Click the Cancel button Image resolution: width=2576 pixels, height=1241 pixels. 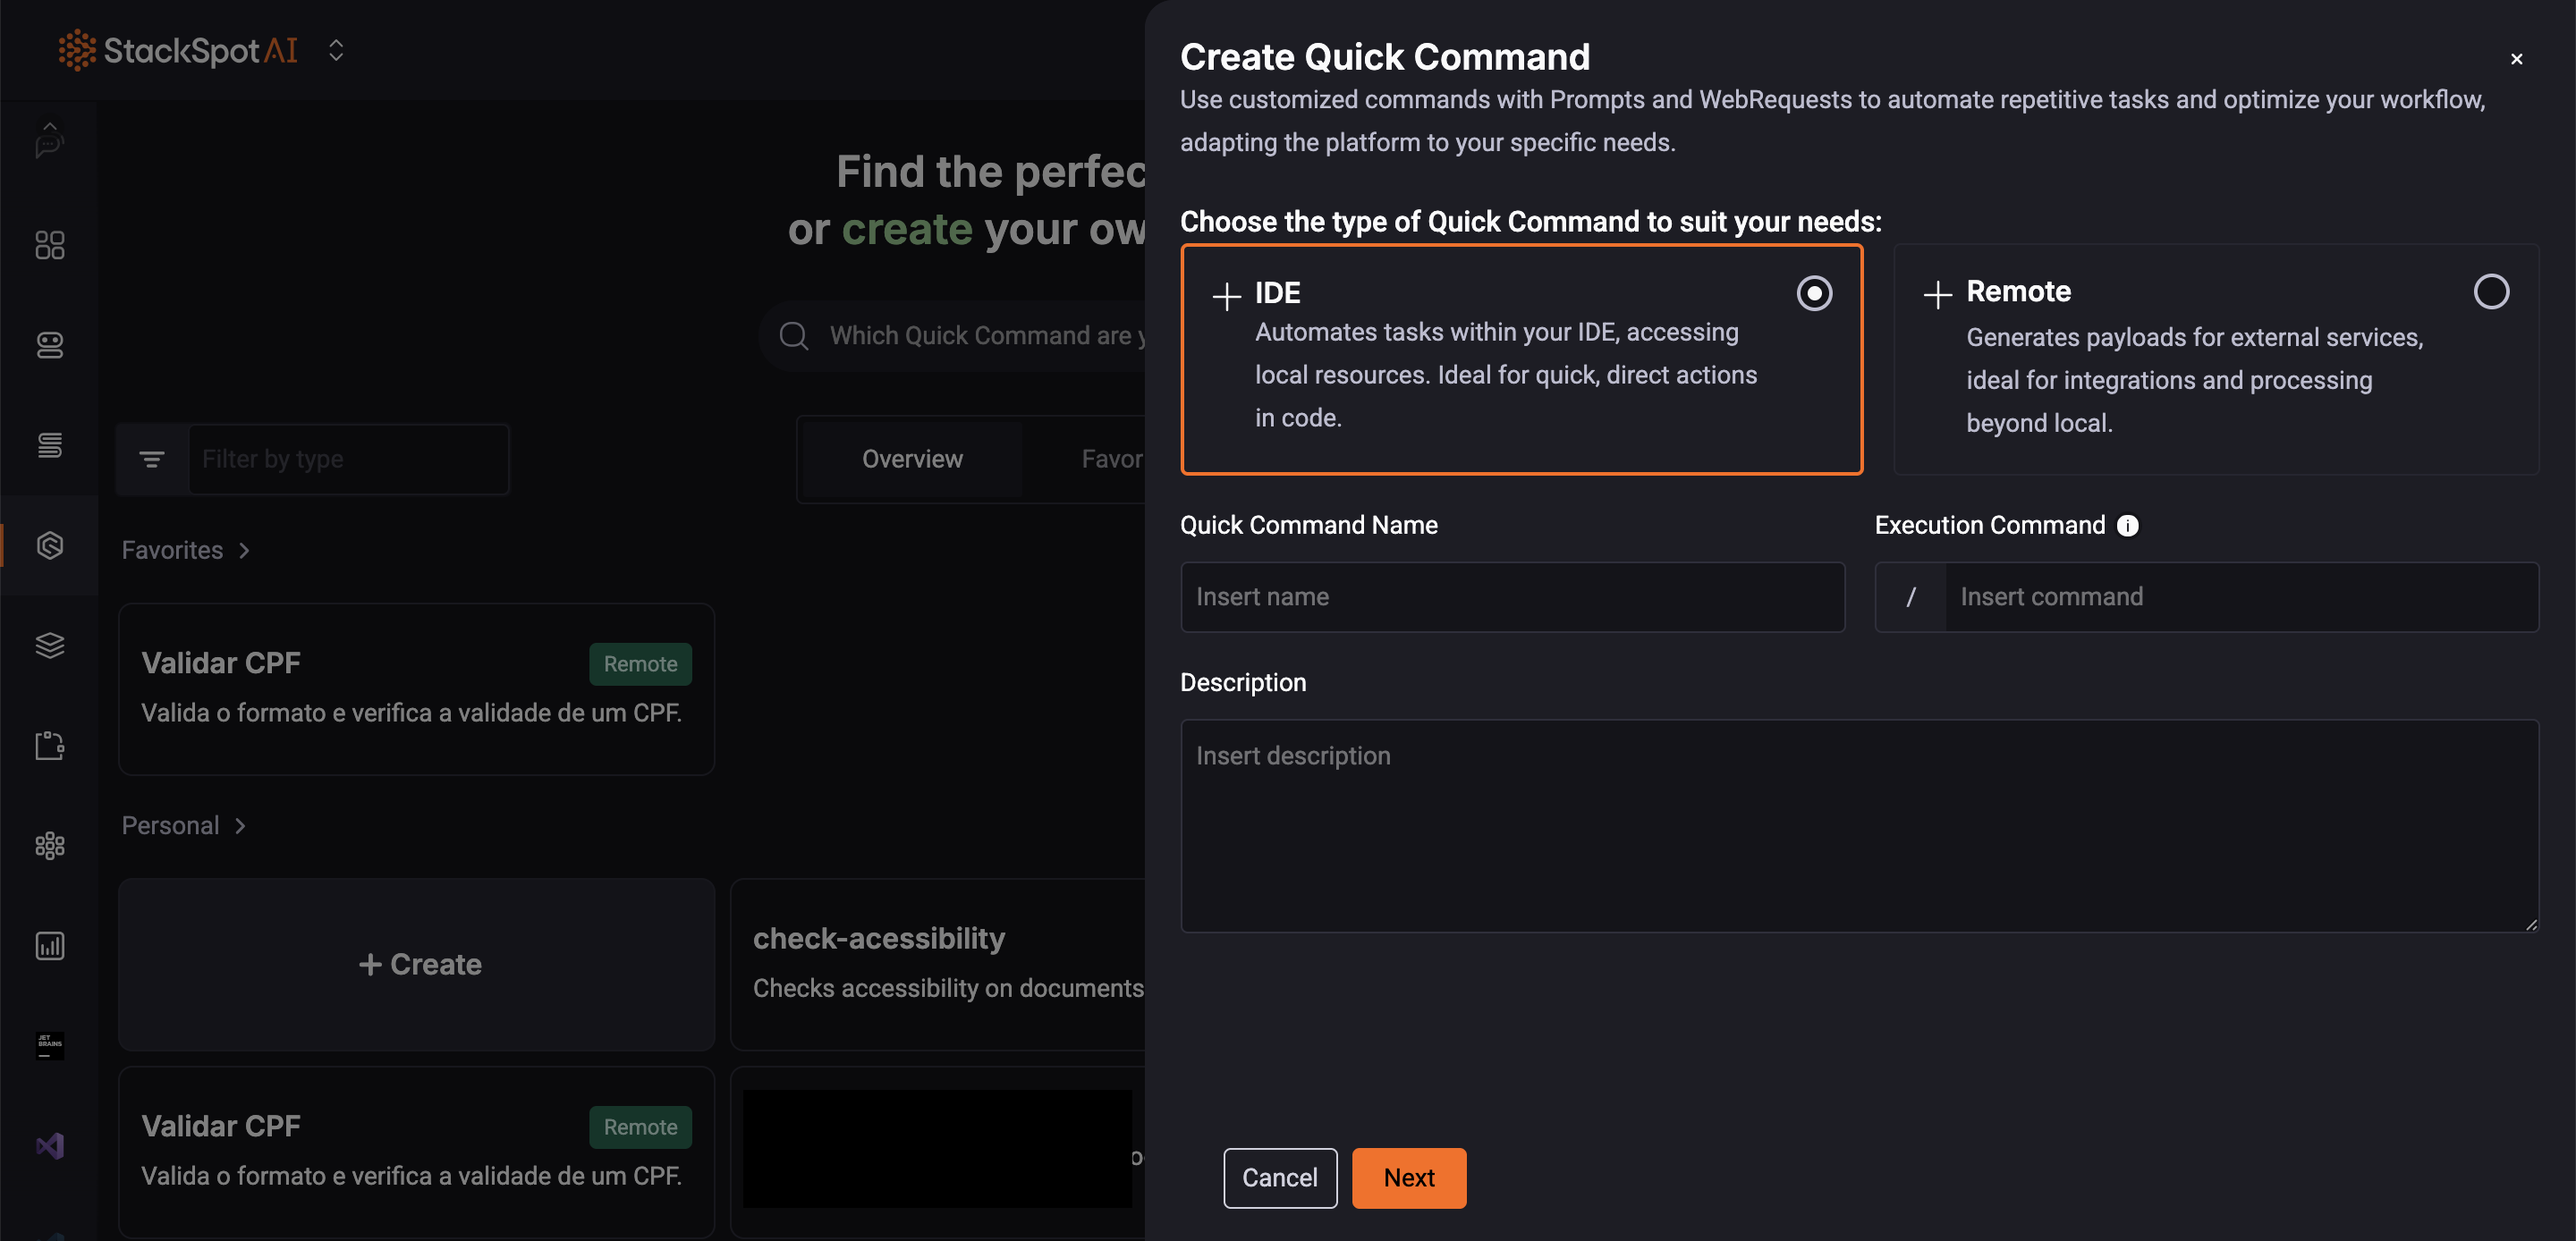click(1279, 1177)
